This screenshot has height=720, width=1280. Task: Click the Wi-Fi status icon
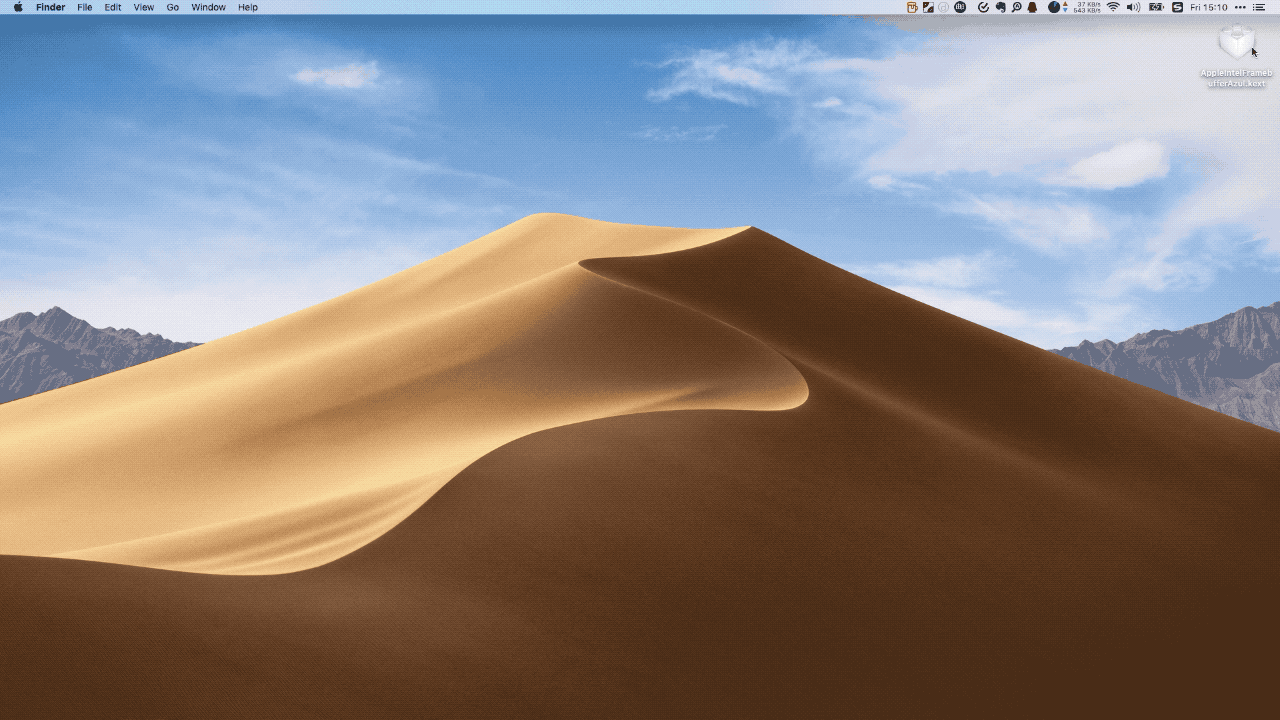[x=1113, y=7]
